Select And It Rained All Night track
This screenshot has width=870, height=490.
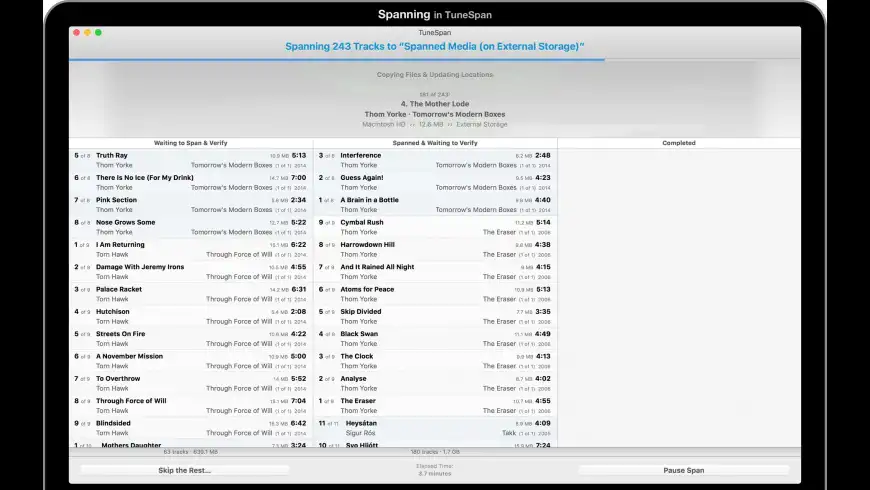click(435, 271)
